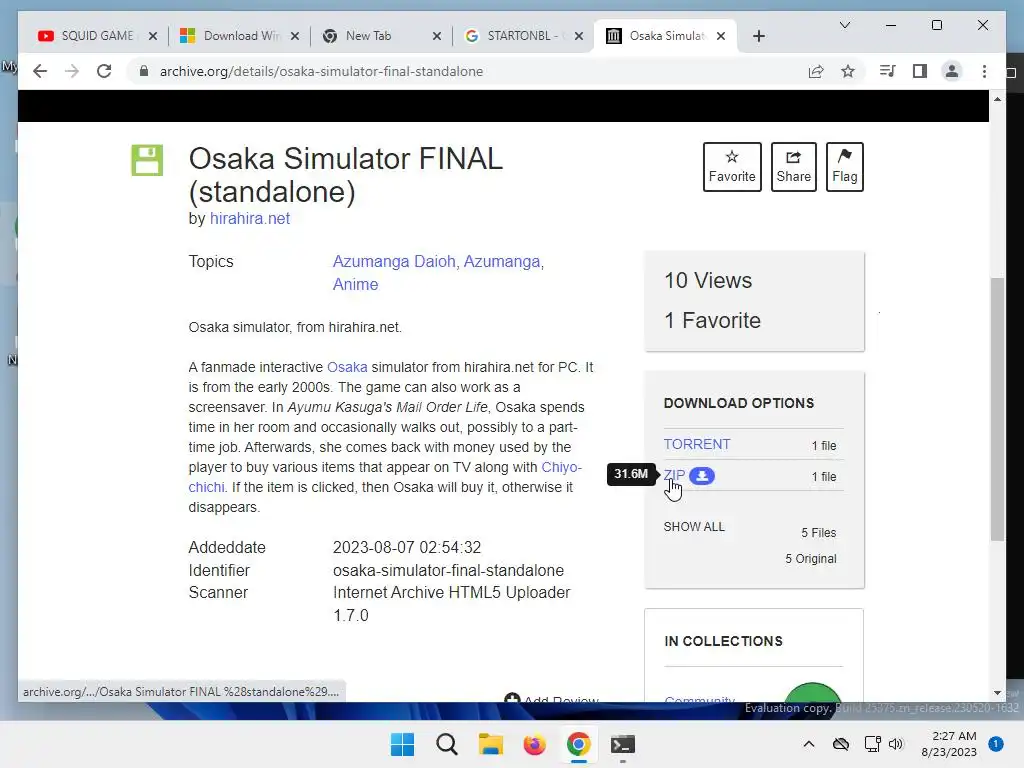The image size is (1024, 768).
Task: Click the page vertical scrollbar thumb
Action: click(x=997, y=409)
